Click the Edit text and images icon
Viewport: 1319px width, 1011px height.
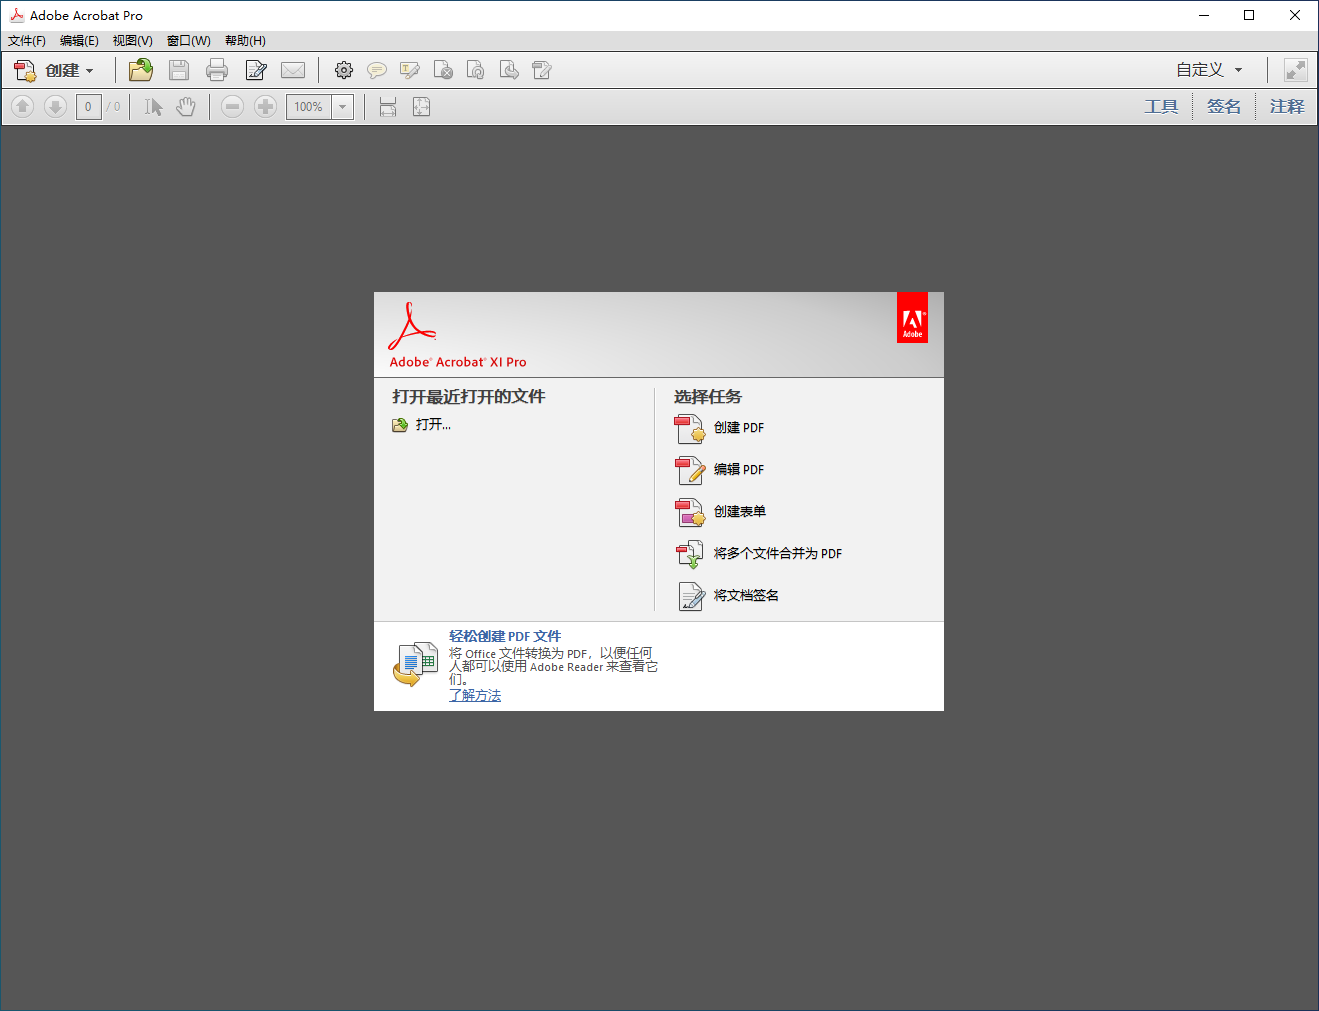coord(256,70)
